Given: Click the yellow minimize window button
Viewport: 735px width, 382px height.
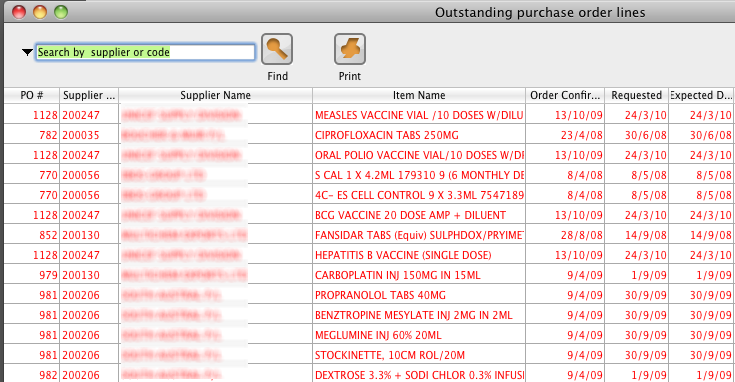Looking at the screenshot, I should [40, 12].
